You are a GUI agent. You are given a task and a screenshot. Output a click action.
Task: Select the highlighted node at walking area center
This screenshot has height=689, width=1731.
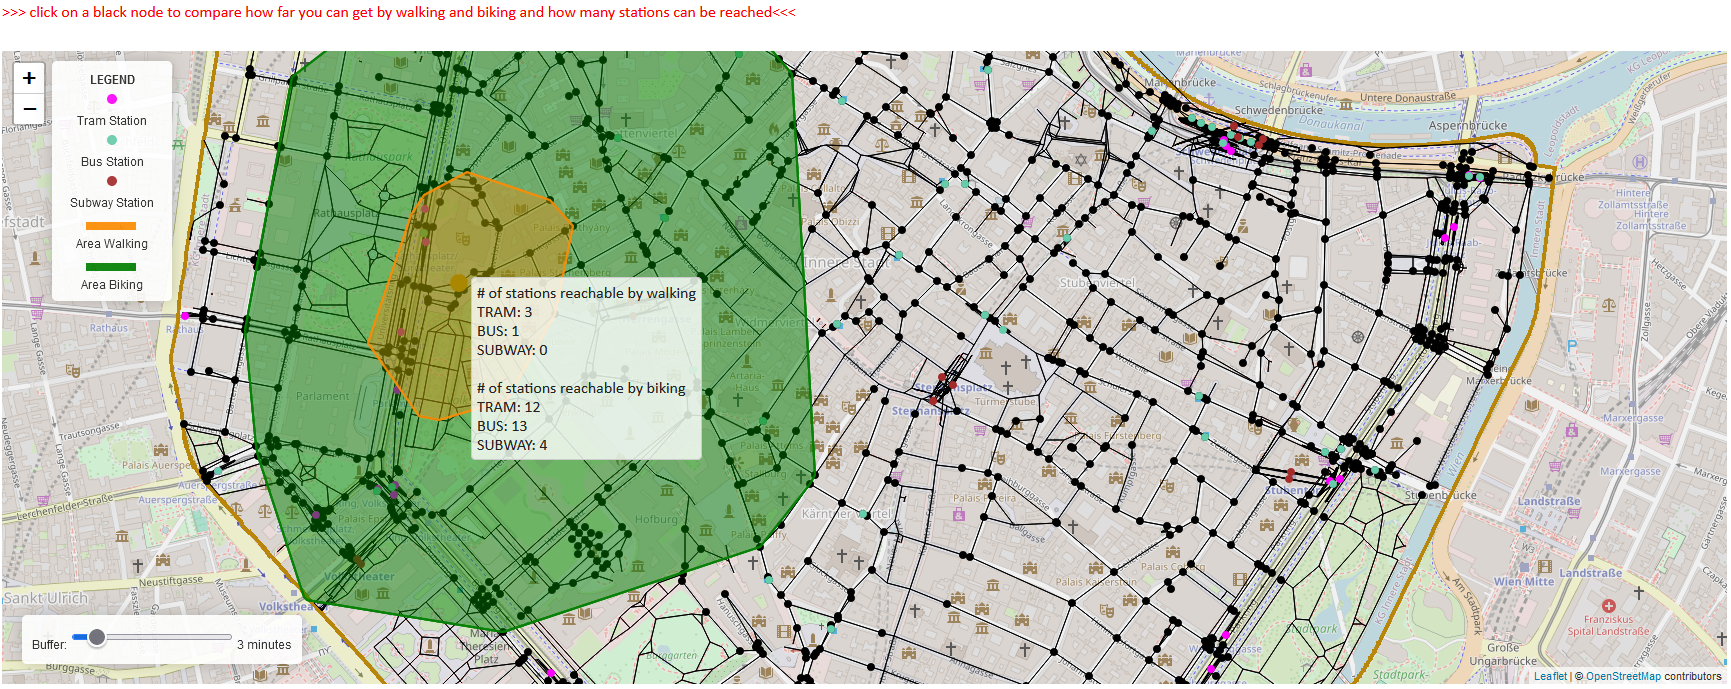pos(459,283)
